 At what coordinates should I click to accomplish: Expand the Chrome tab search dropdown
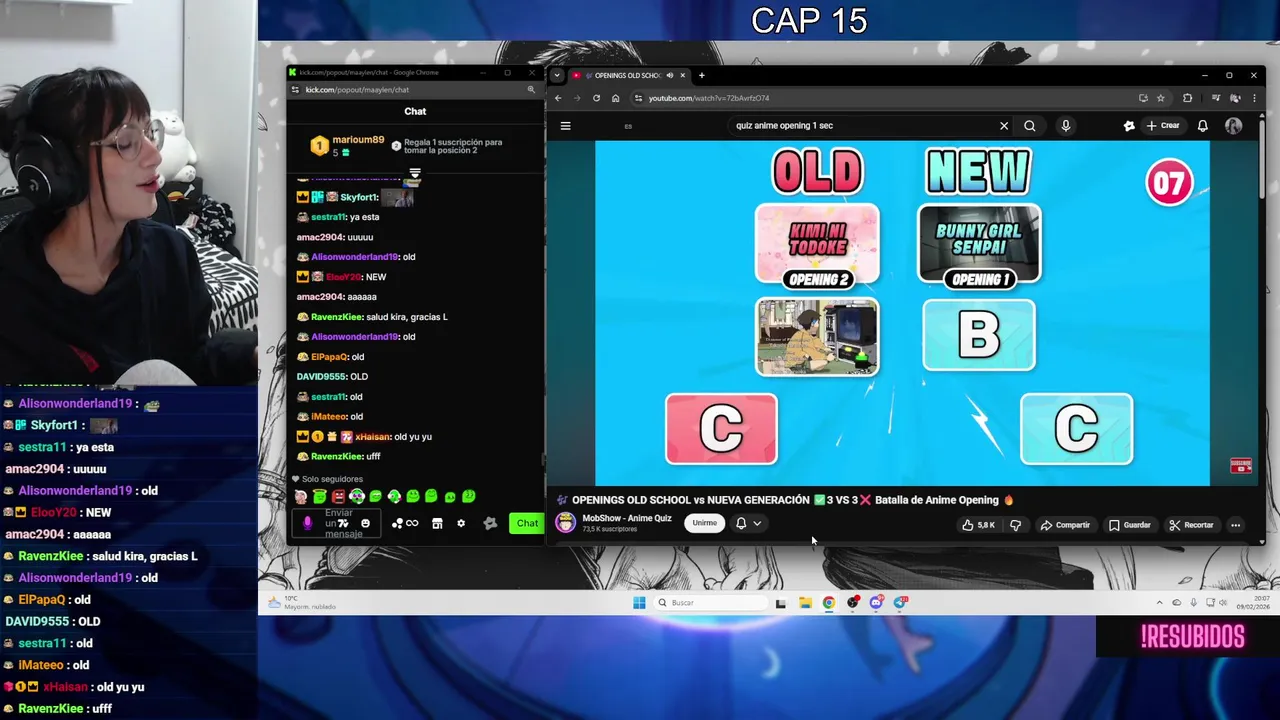[x=557, y=75]
